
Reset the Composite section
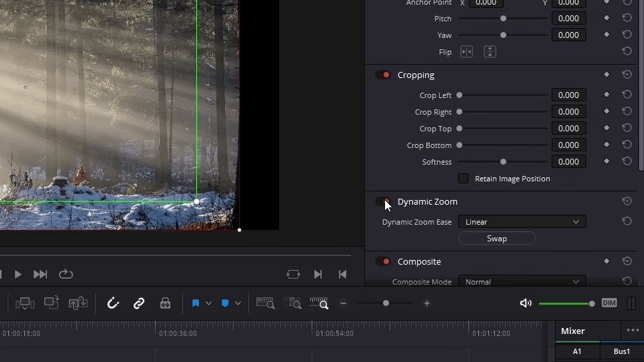point(627,261)
